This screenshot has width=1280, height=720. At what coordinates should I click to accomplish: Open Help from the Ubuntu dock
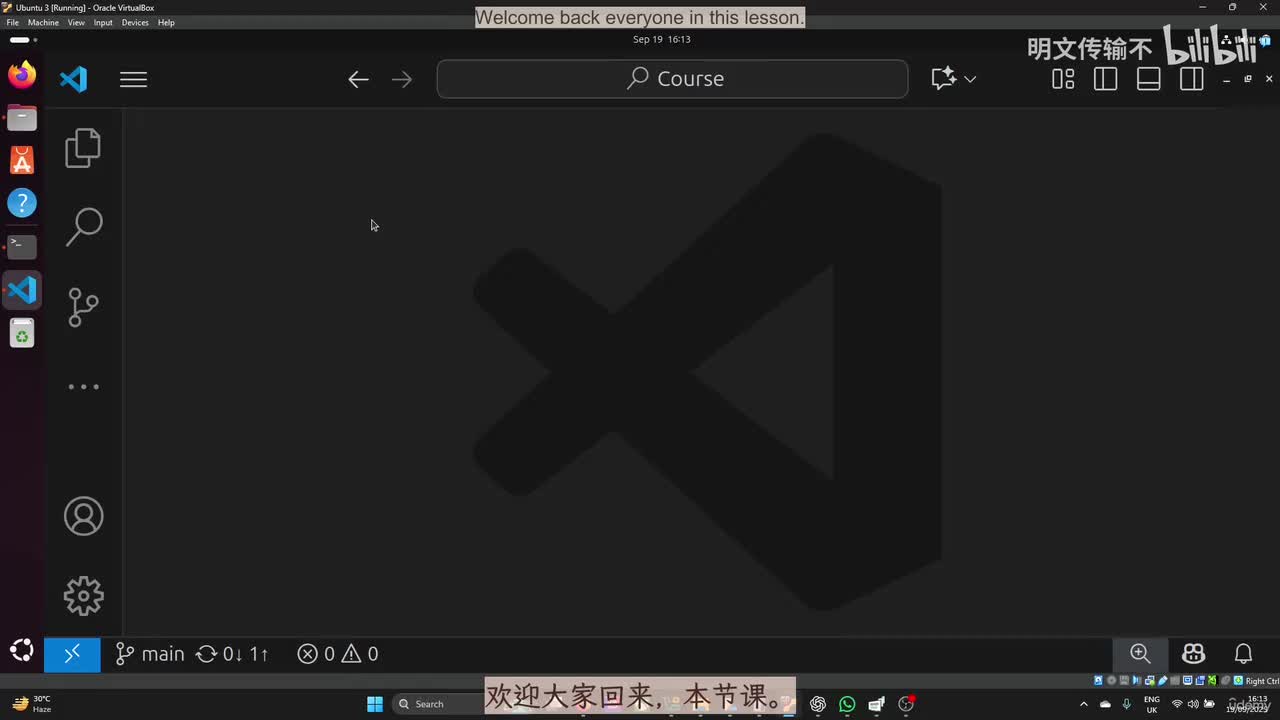22,203
